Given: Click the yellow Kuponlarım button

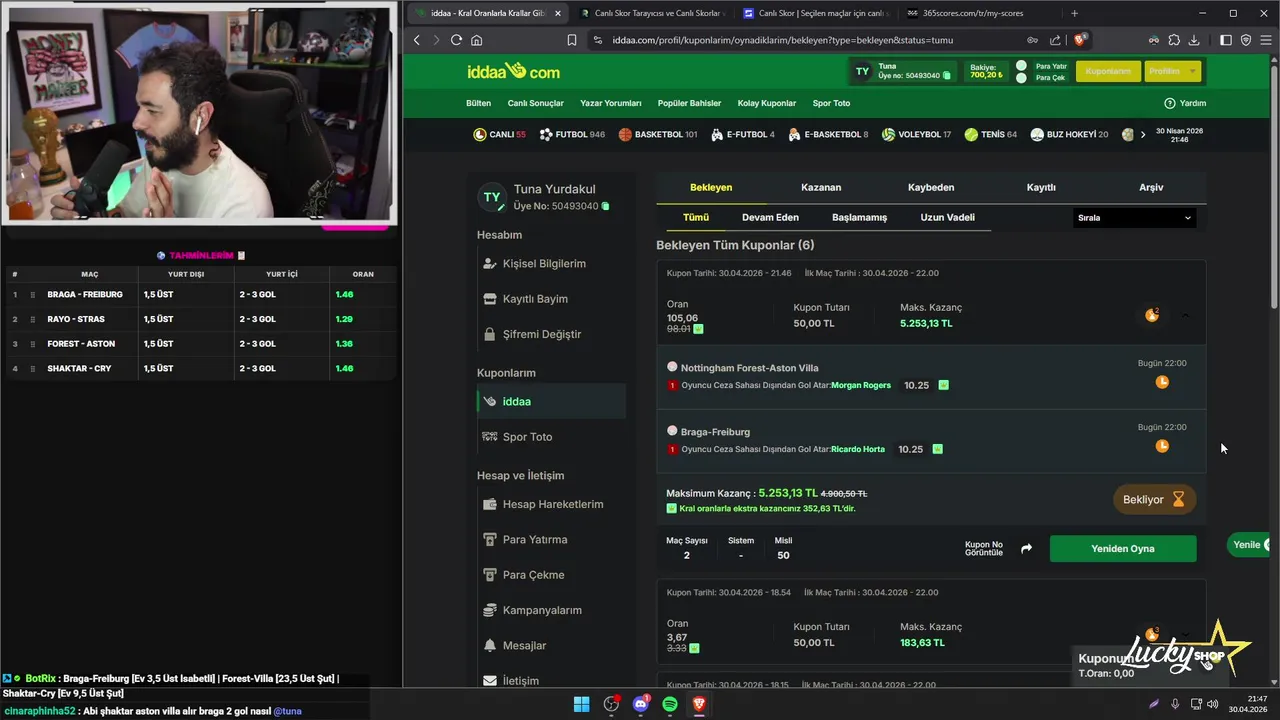Looking at the screenshot, I should (x=1108, y=71).
